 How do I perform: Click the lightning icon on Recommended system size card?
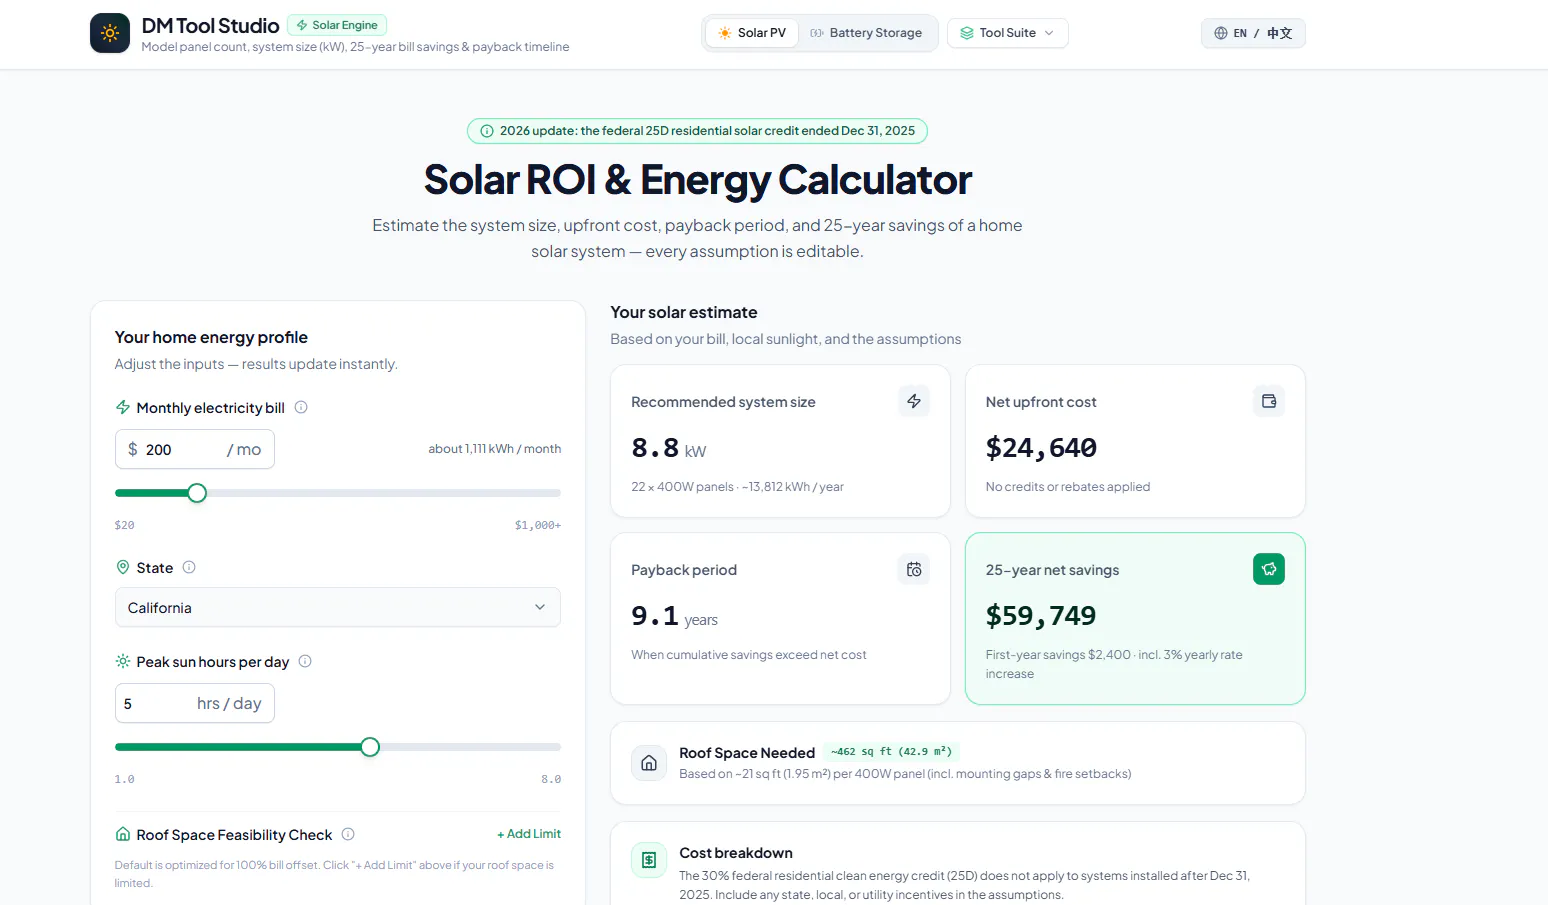[x=914, y=401]
